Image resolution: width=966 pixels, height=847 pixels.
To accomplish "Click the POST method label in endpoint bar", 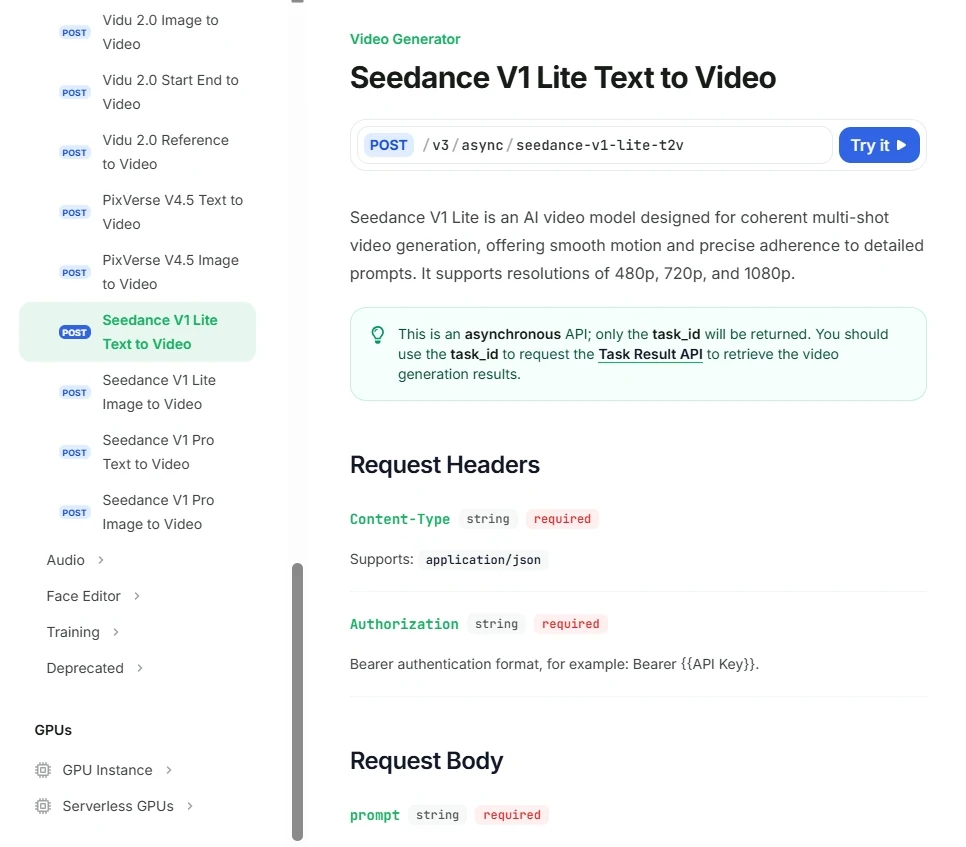I will [x=388, y=145].
